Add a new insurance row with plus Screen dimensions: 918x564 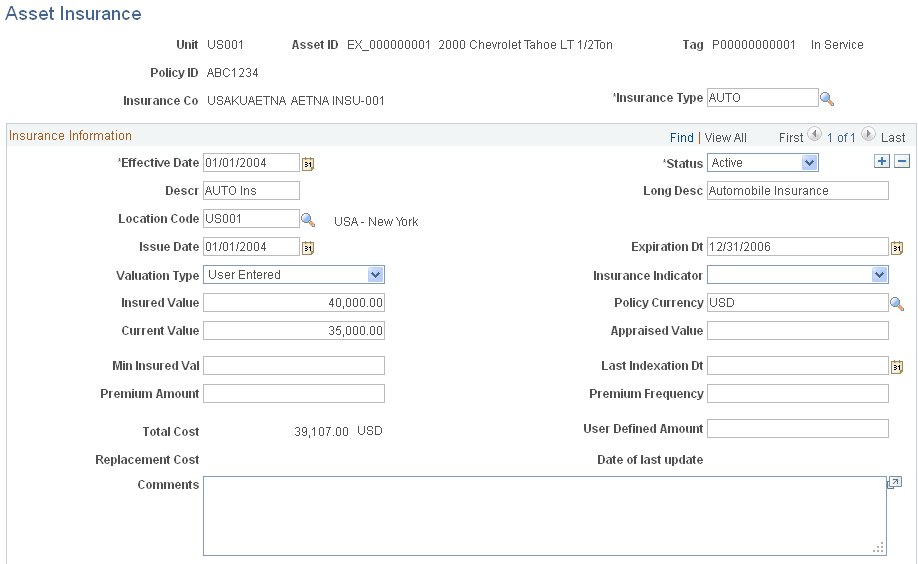coord(881,161)
